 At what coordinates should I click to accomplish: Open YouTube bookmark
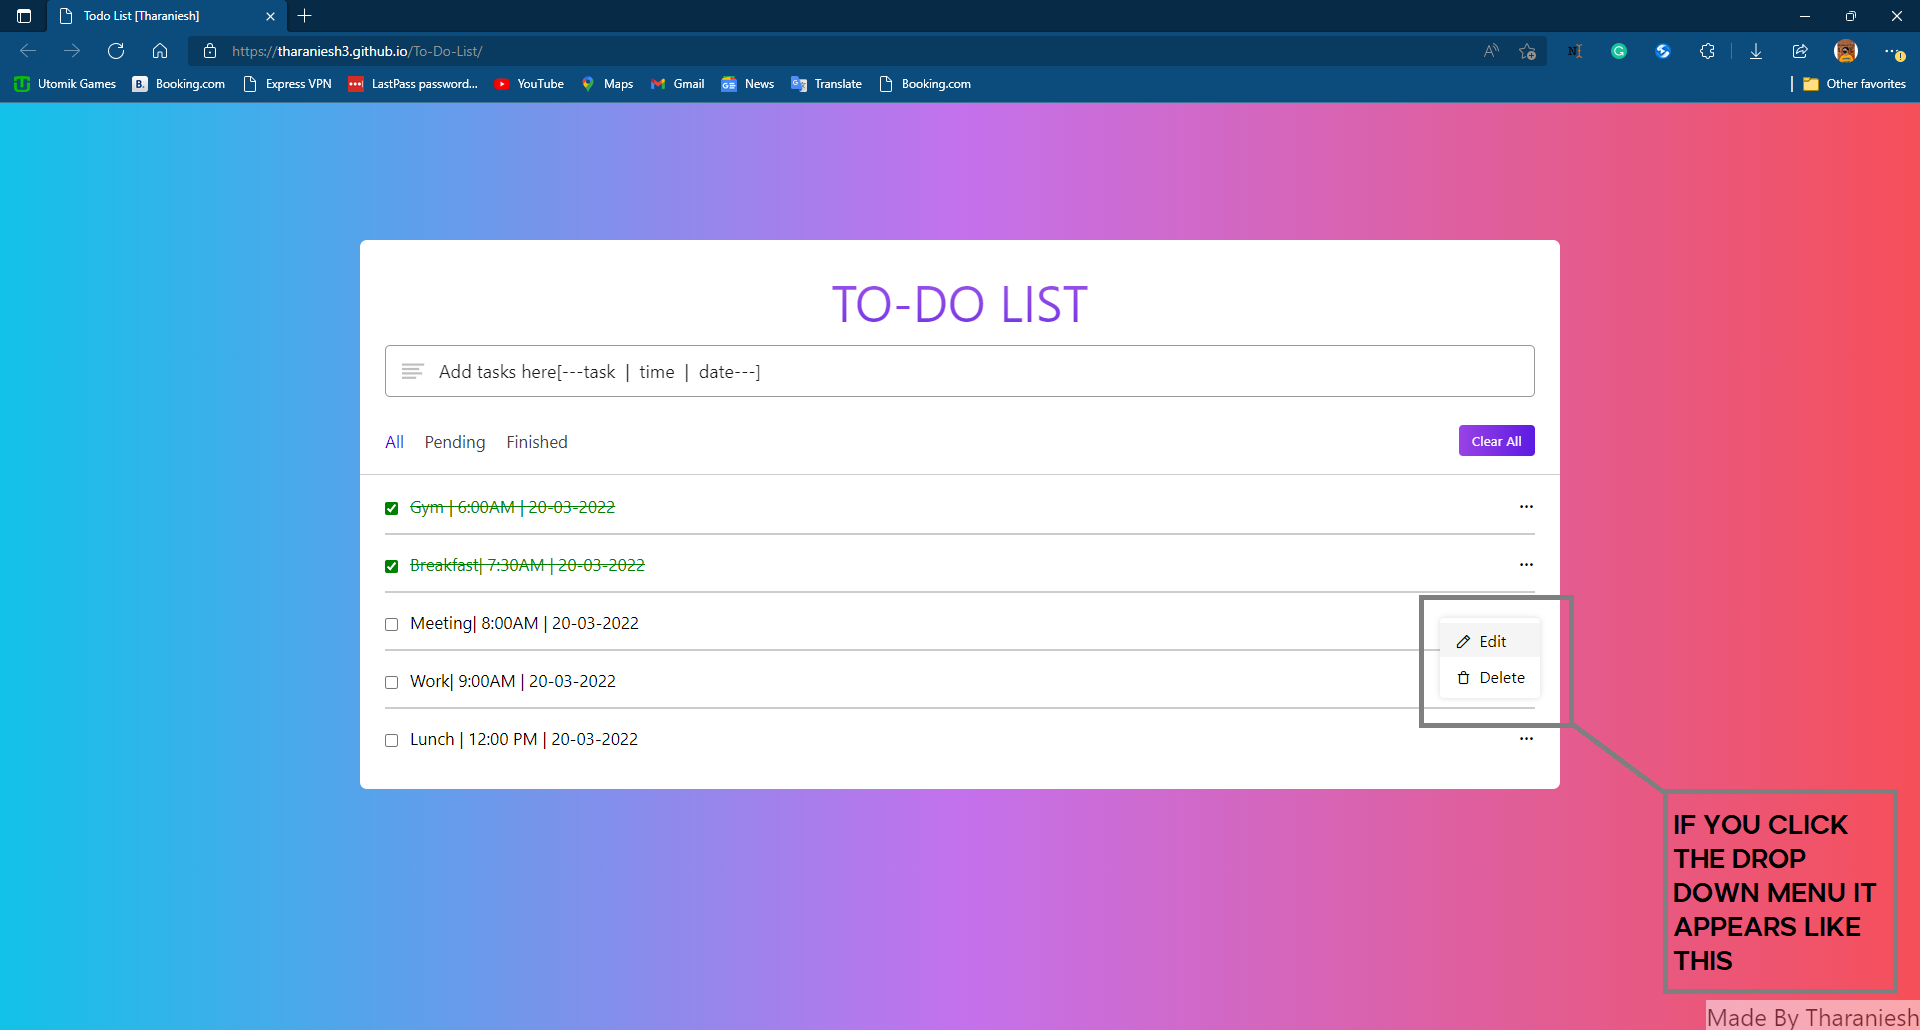(x=529, y=84)
